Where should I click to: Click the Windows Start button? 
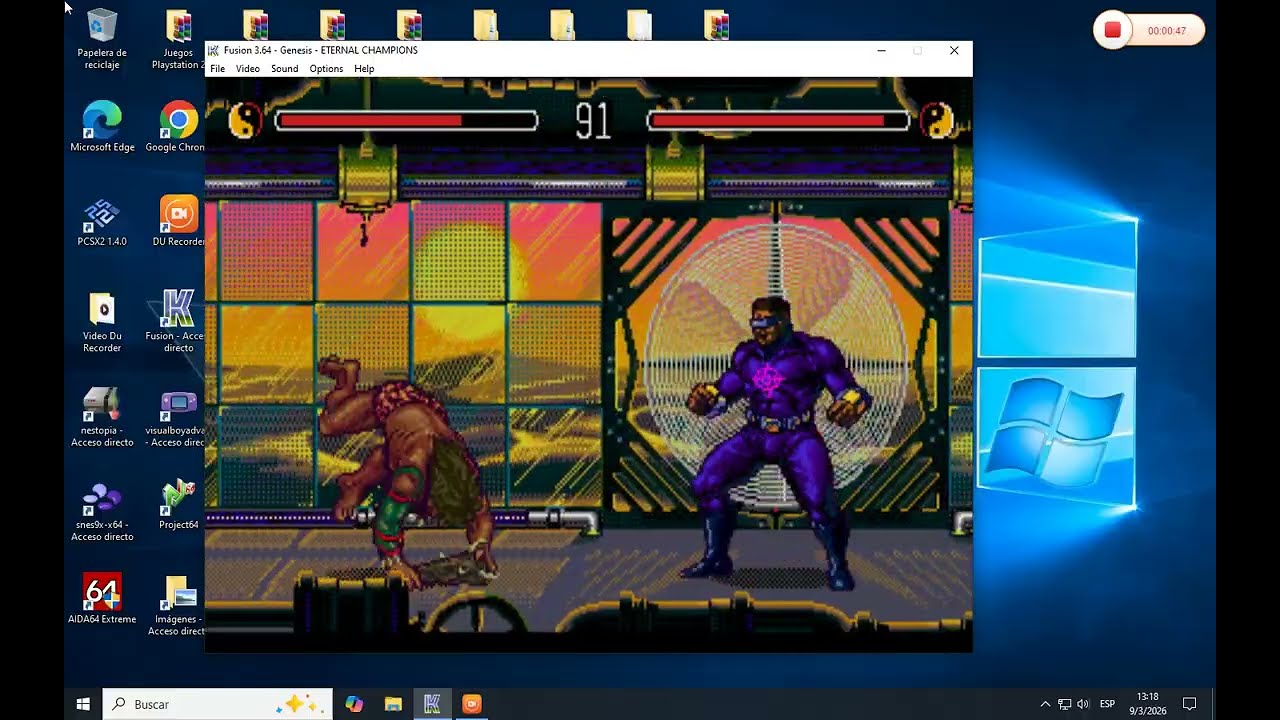point(83,704)
